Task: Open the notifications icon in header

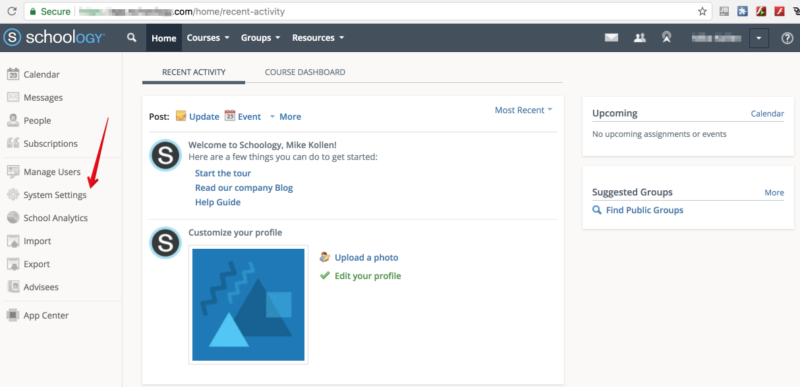Action: tap(666, 38)
